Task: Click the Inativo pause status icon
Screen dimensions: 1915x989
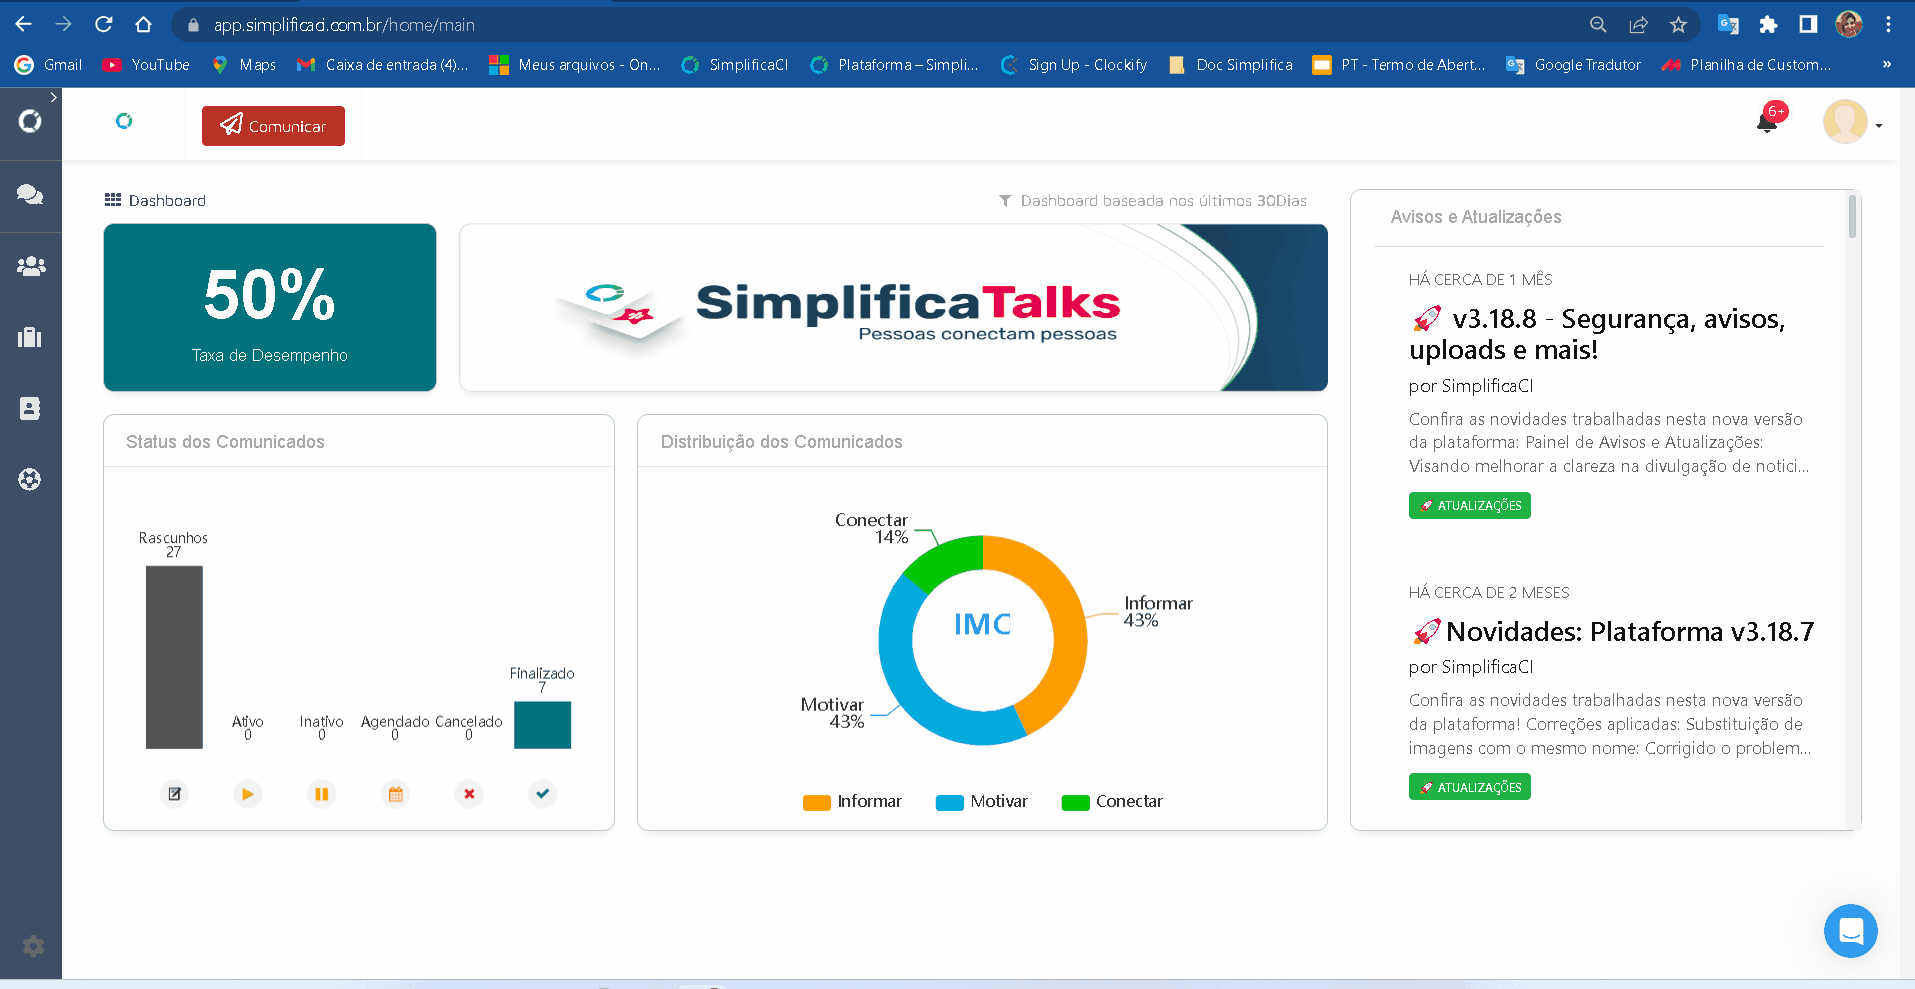Action: click(x=321, y=794)
